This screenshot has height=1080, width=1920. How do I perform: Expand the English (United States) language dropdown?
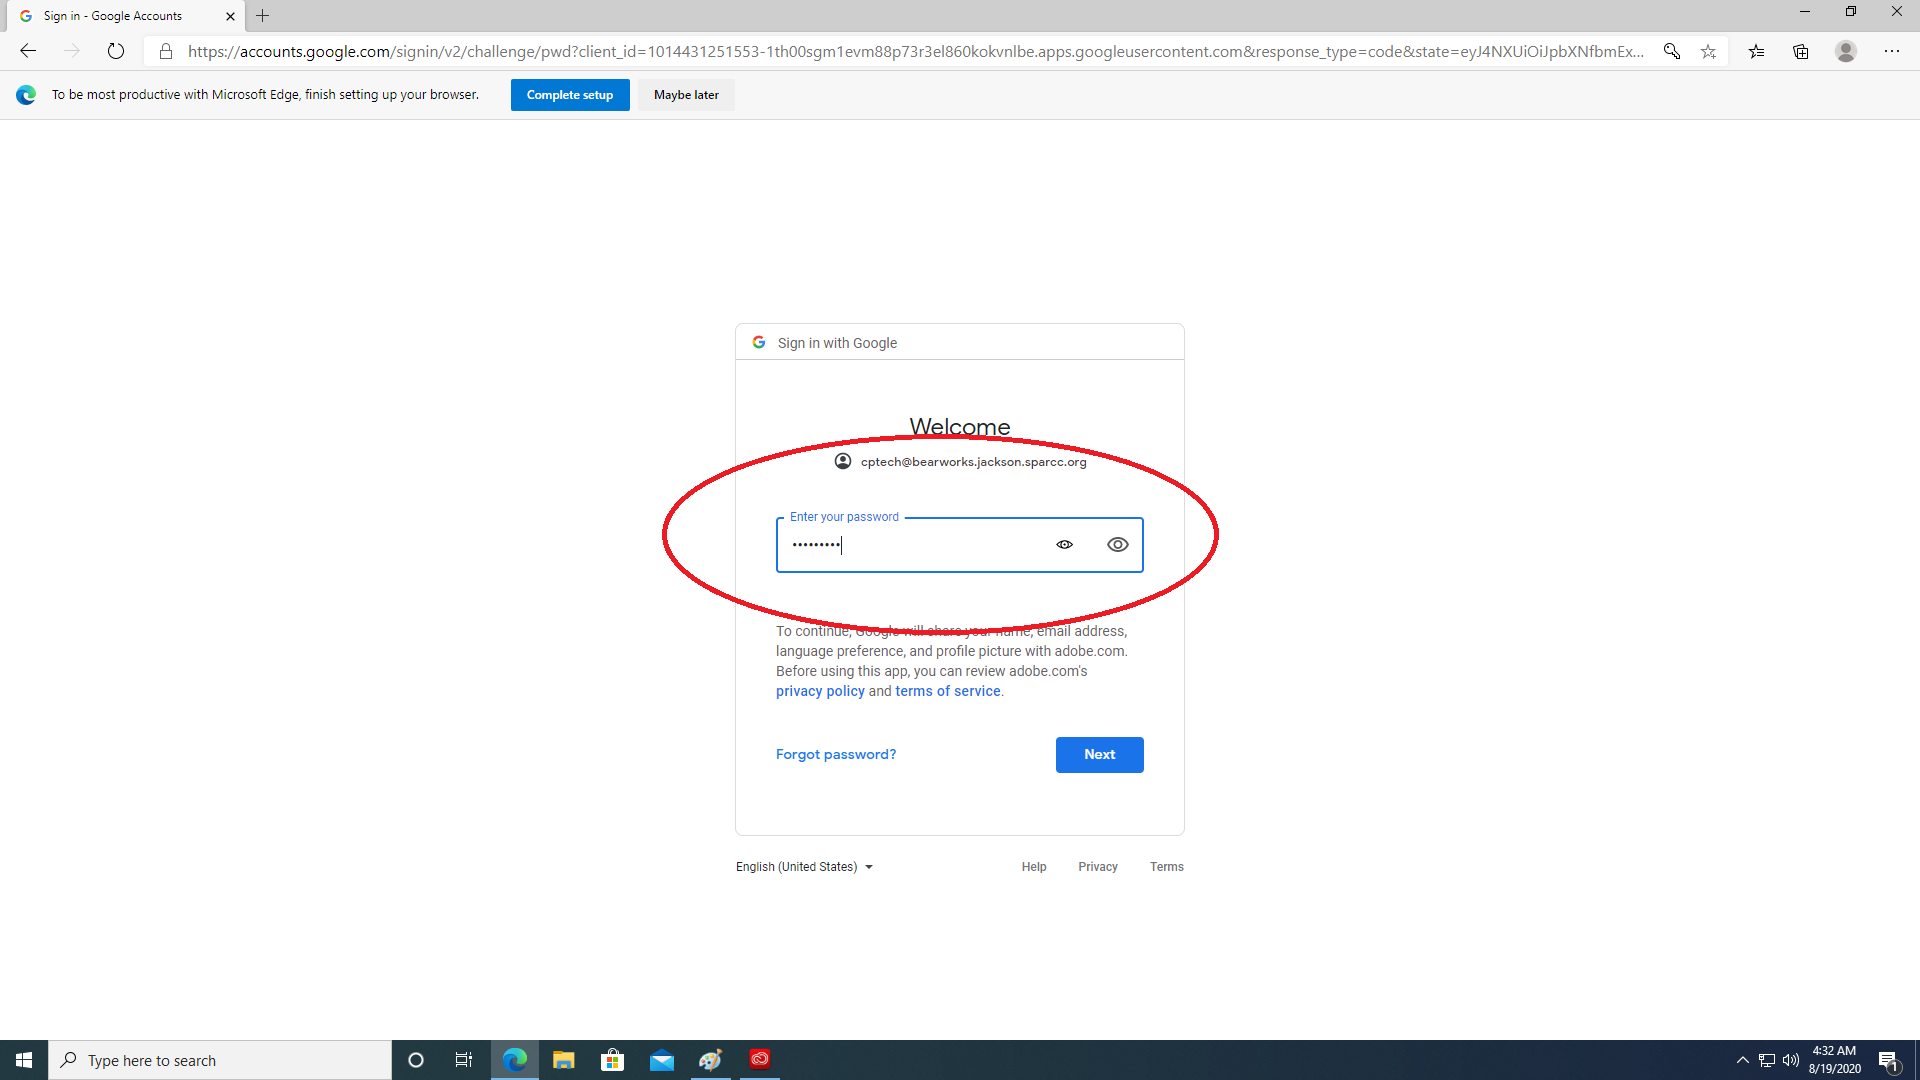804,867
